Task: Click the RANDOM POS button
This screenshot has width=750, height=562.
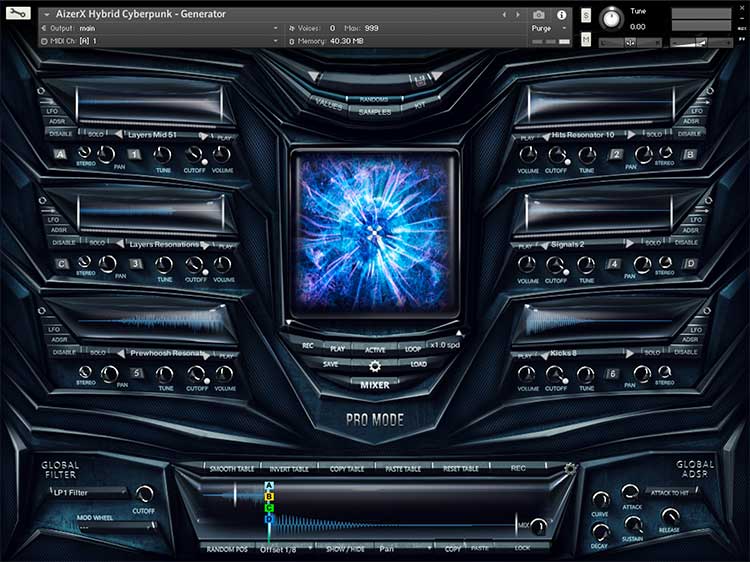Action: pyautogui.click(x=227, y=550)
